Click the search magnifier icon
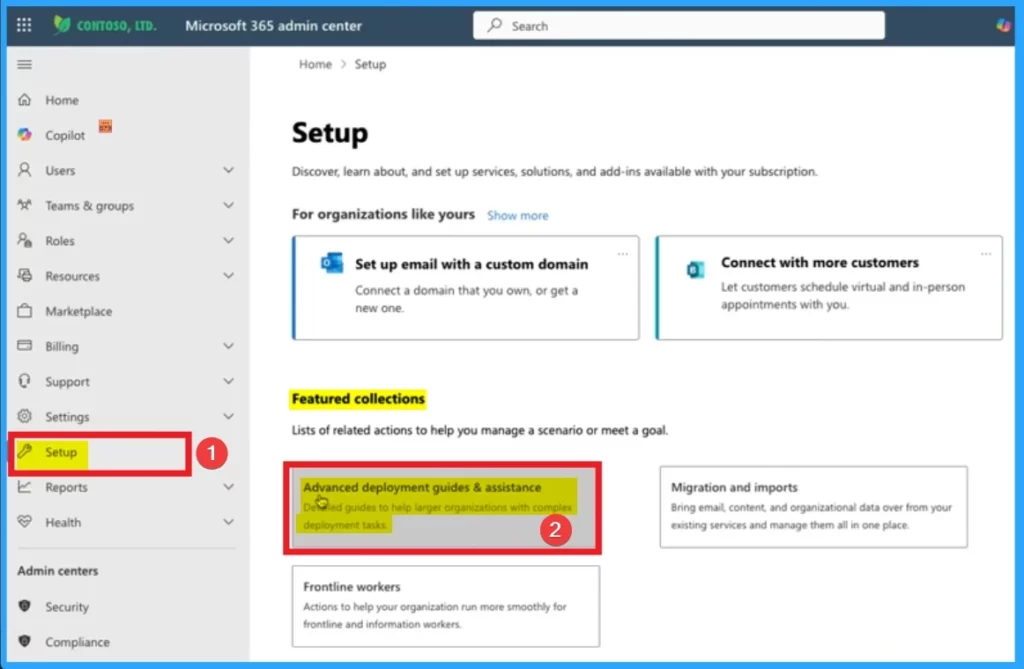 494,25
